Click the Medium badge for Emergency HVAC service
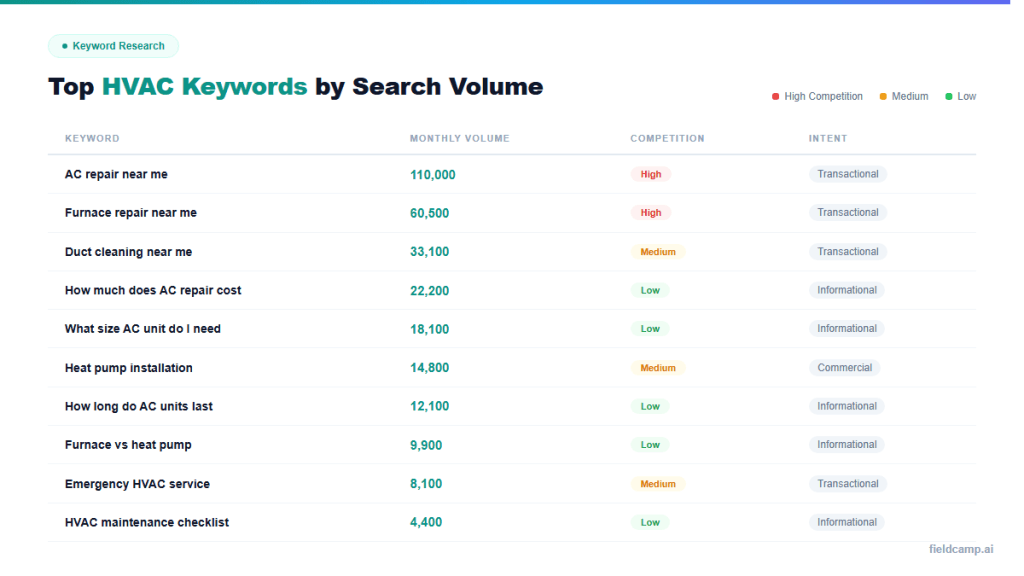Screen dimensions: 1024x576 (657, 483)
